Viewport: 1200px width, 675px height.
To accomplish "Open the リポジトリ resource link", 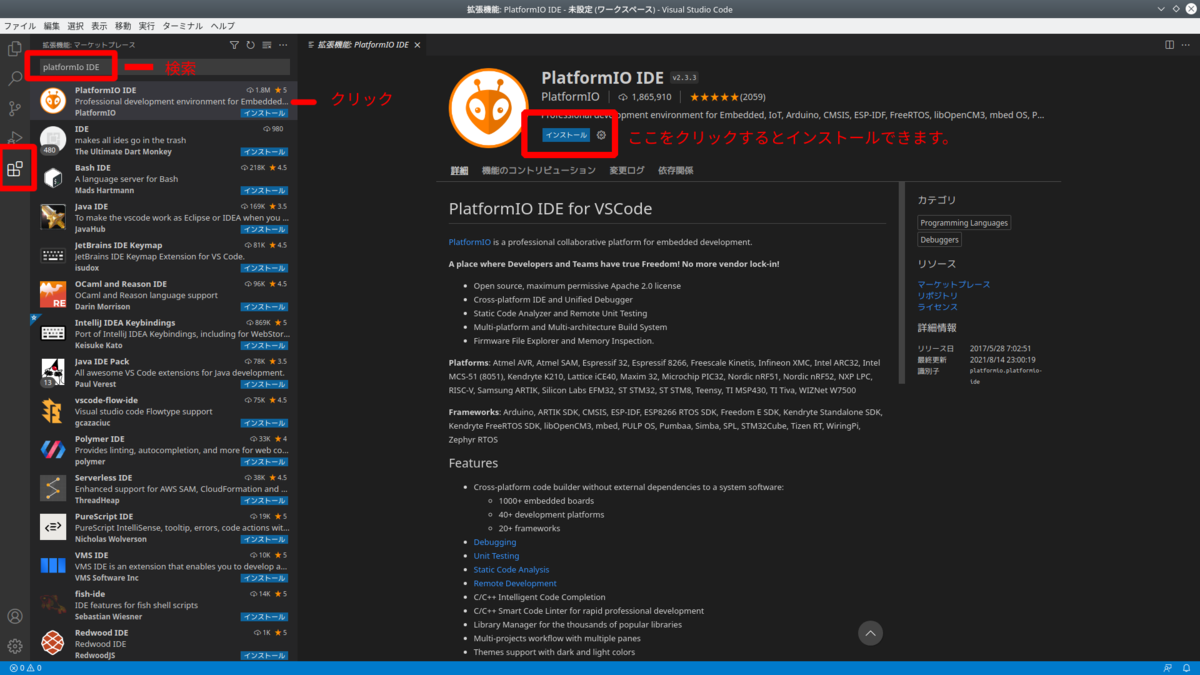I will coord(938,296).
